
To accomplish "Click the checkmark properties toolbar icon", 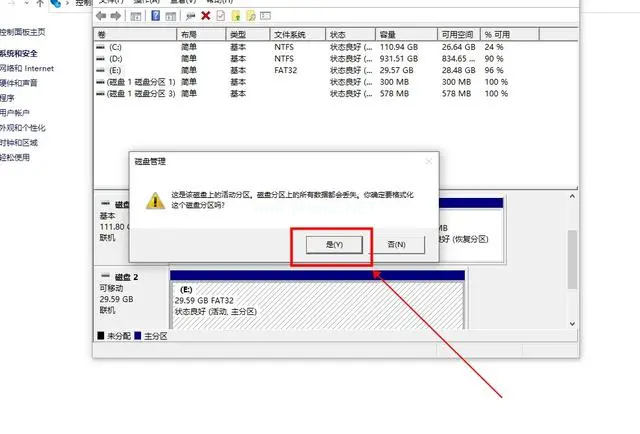I will (x=221, y=16).
